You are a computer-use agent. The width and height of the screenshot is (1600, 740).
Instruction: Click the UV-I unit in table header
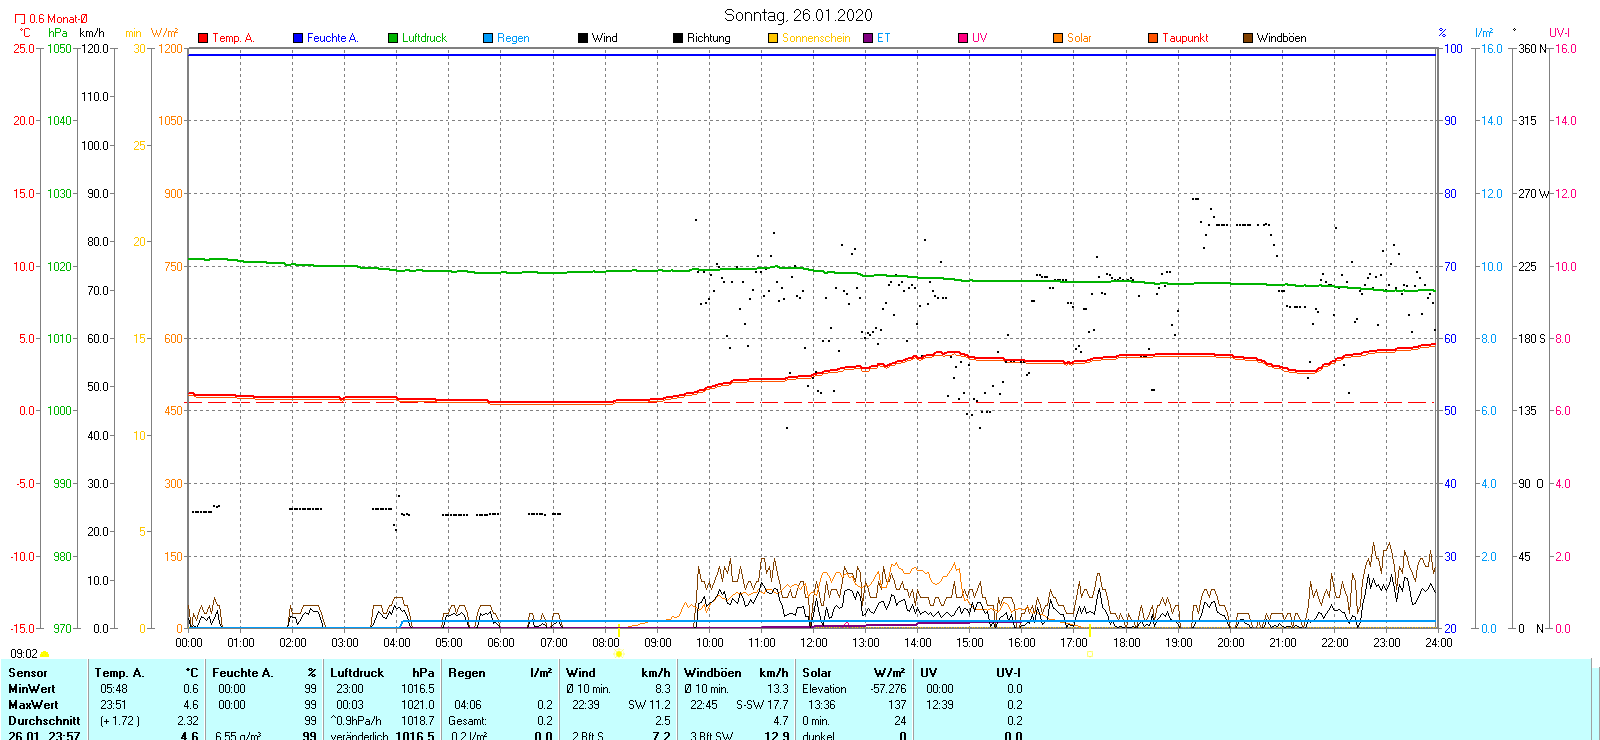[x=1008, y=673]
